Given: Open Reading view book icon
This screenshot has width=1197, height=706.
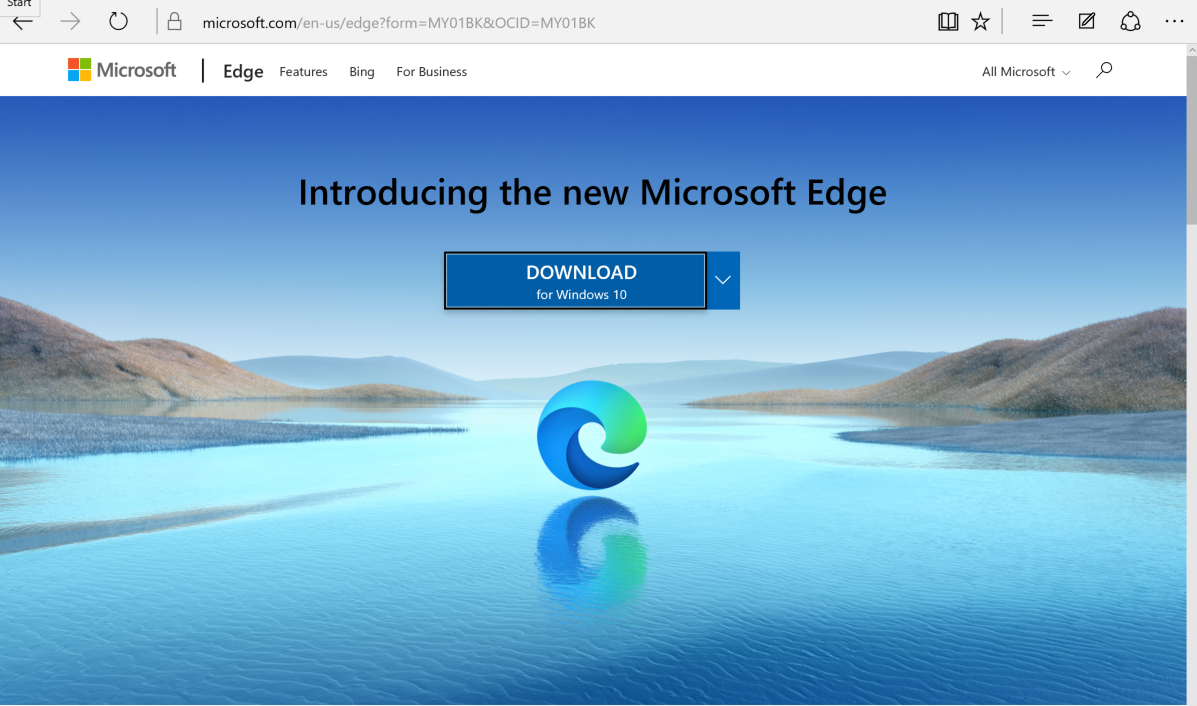Looking at the screenshot, I should click(x=948, y=21).
